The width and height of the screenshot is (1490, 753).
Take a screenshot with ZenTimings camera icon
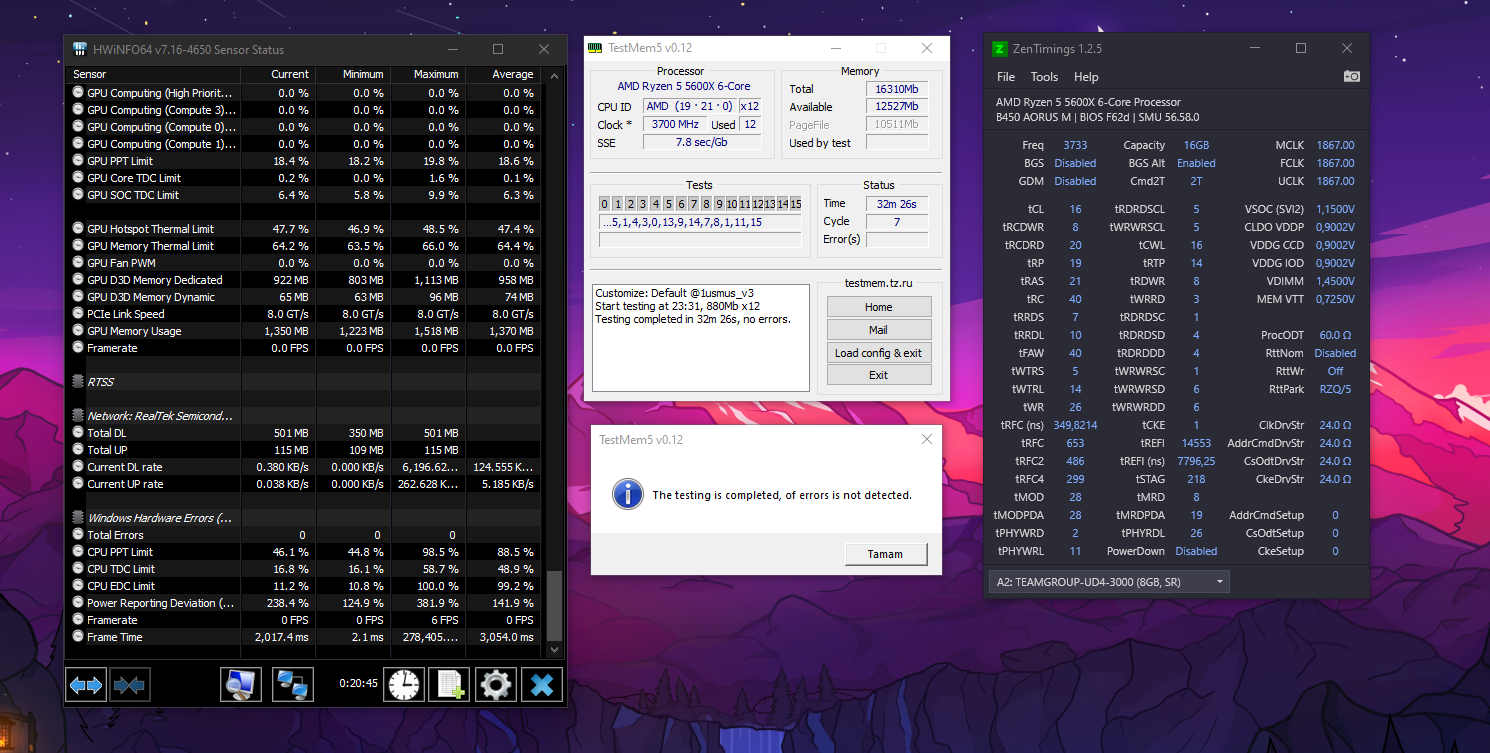coord(1352,76)
